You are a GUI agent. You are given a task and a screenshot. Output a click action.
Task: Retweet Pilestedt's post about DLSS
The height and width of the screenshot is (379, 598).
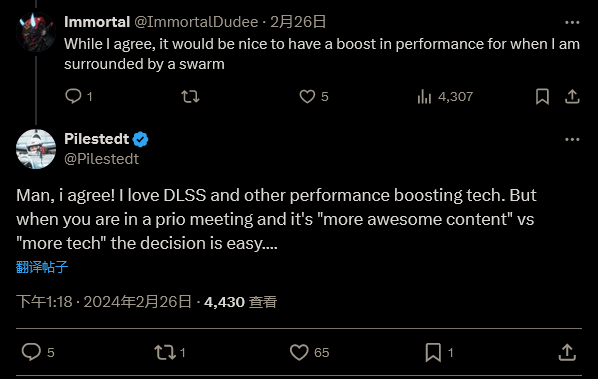[165, 352]
